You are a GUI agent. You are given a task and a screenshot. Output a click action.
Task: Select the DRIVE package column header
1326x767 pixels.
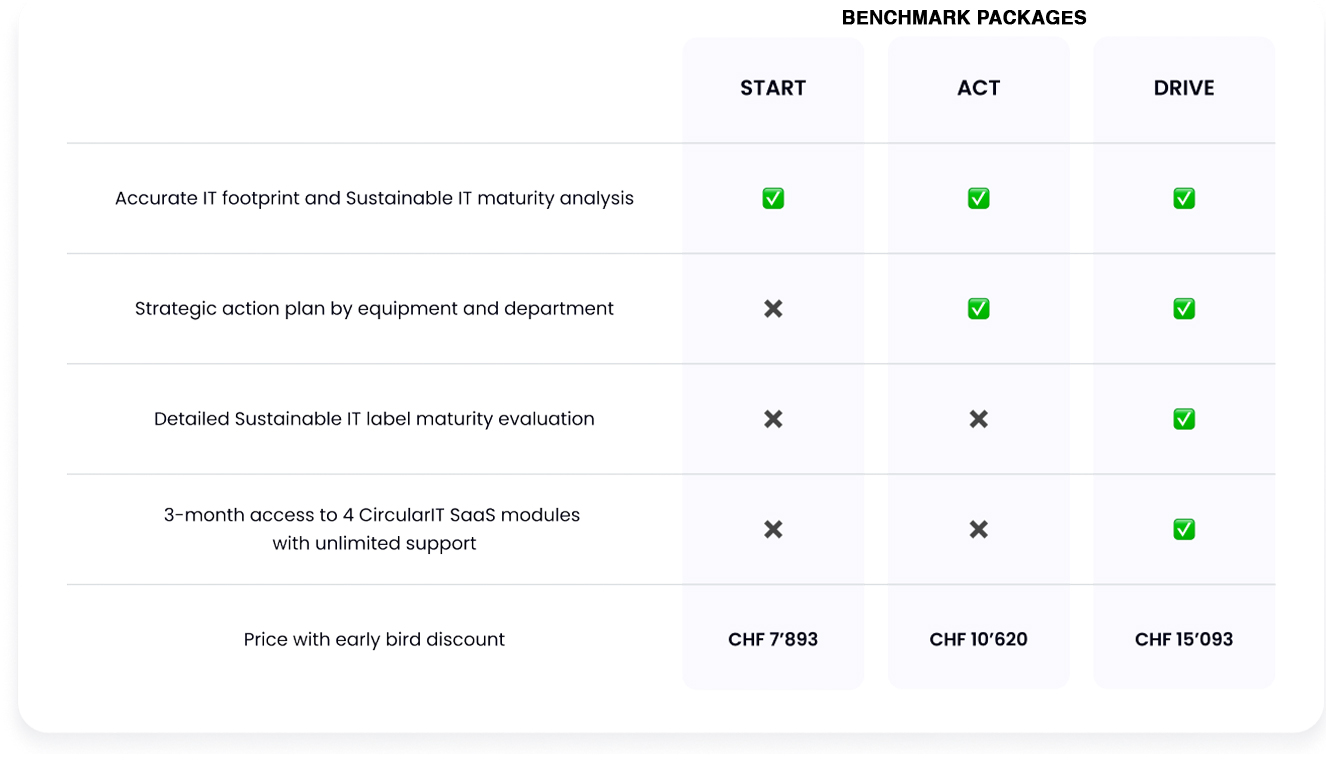click(1184, 88)
